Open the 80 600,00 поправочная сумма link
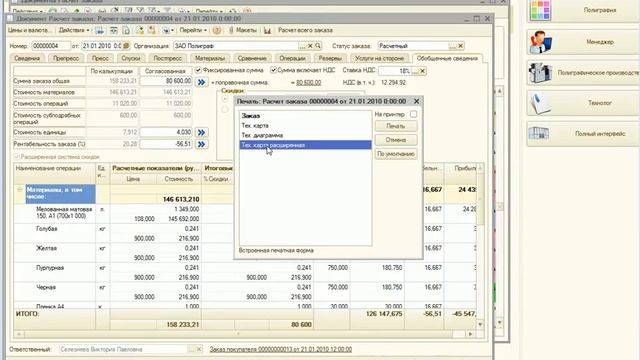 pos(309,82)
